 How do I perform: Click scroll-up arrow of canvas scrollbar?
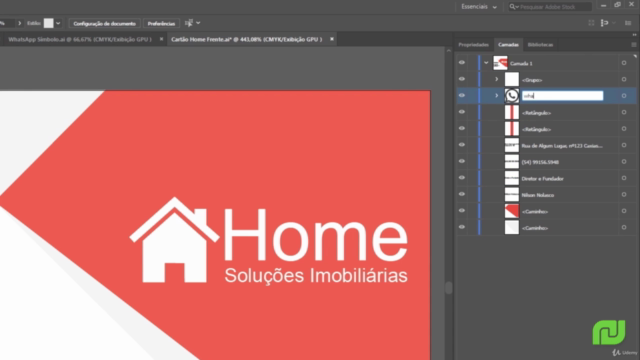pyautogui.click(x=449, y=51)
